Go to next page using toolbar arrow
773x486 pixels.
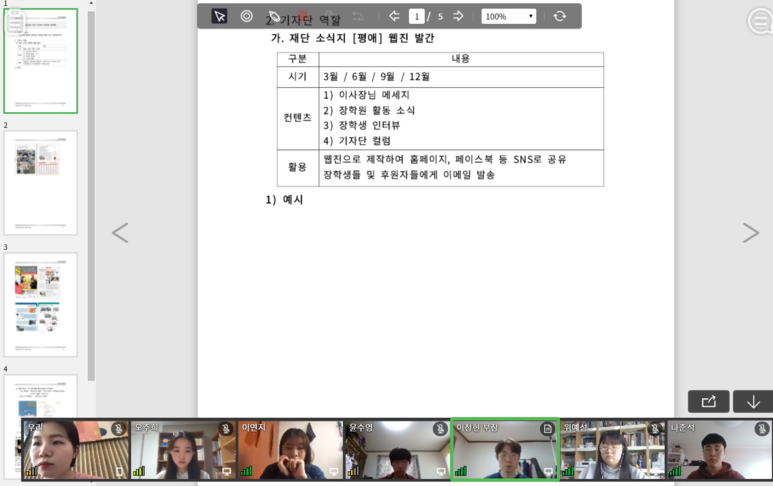(458, 16)
